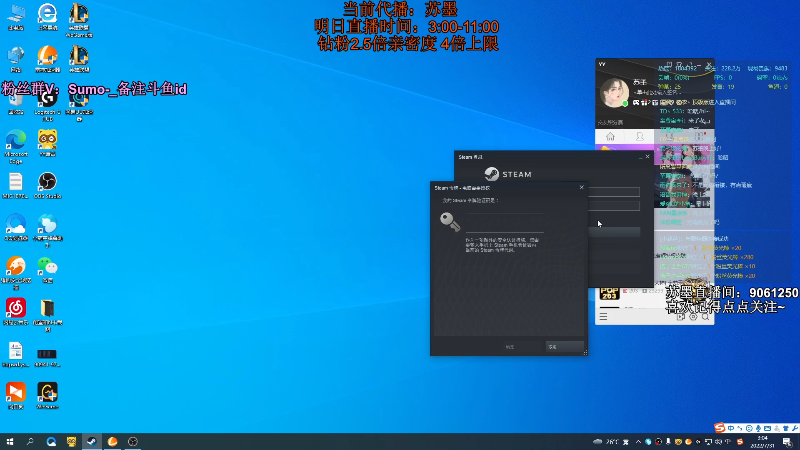
Task: Open the hamburger menu in YY window
Action: (x=603, y=317)
